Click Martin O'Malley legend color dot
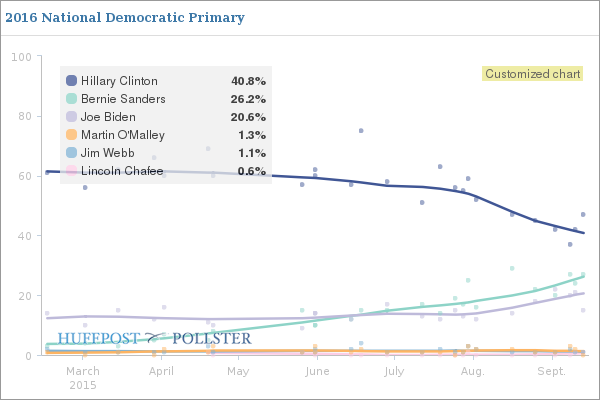Screen dimensions: 600x400 click(x=71, y=135)
